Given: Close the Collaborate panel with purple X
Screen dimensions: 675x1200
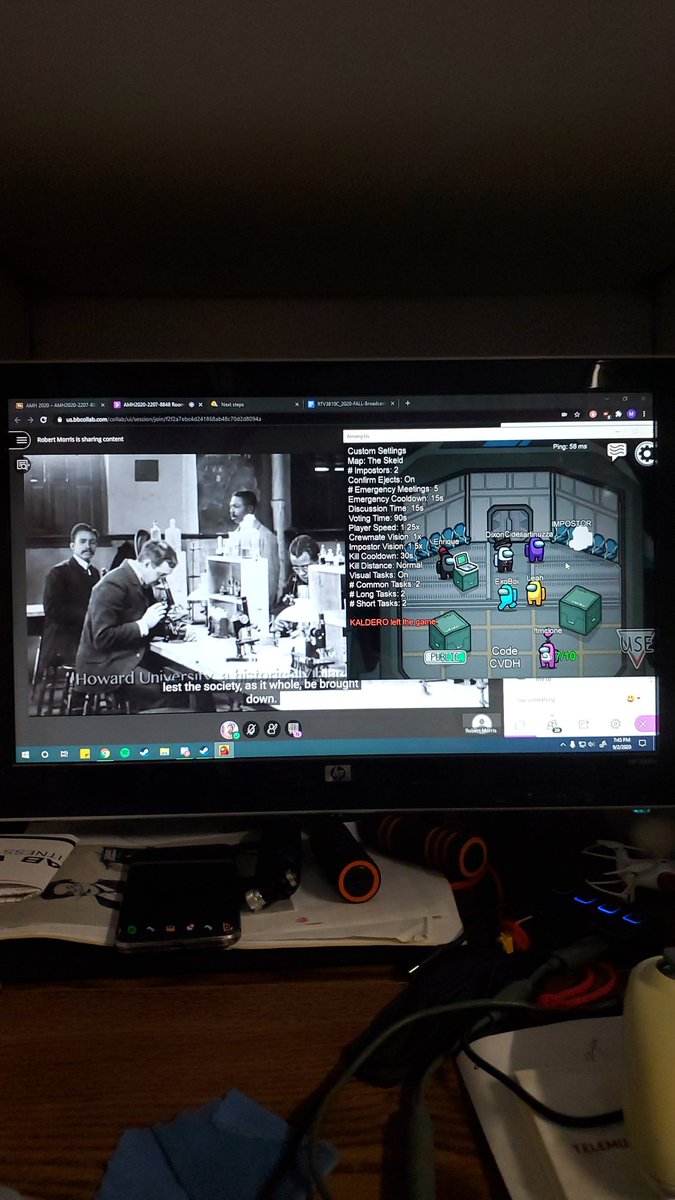Looking at the screenshot, I should (644, 724).
